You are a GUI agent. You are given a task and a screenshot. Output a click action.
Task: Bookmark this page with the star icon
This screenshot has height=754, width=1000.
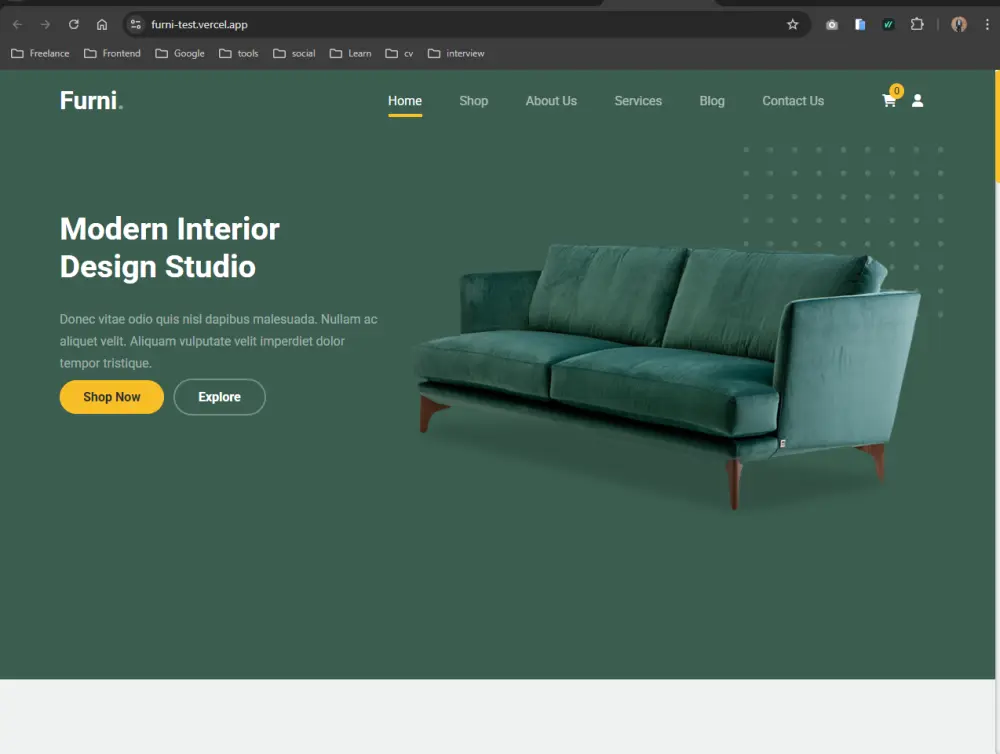[792, 24]
